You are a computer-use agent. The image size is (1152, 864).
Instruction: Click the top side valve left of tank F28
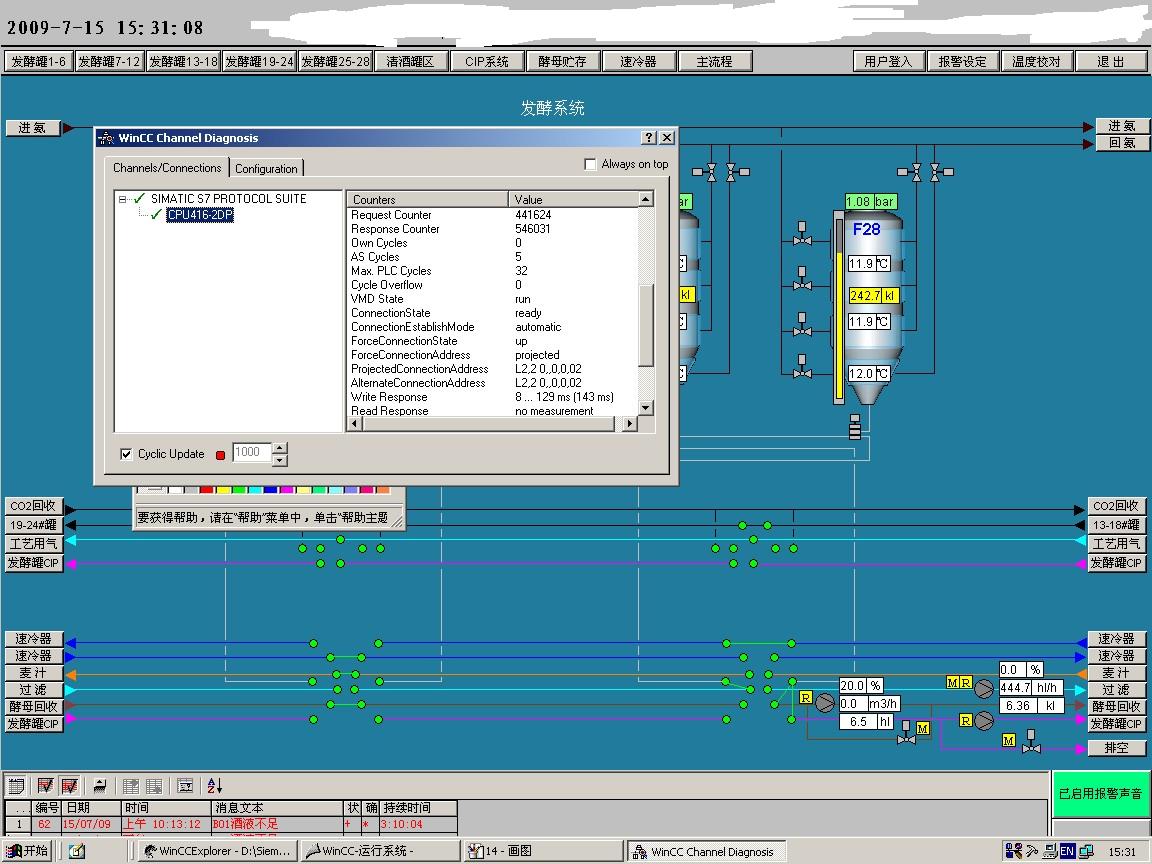(802, 234)
